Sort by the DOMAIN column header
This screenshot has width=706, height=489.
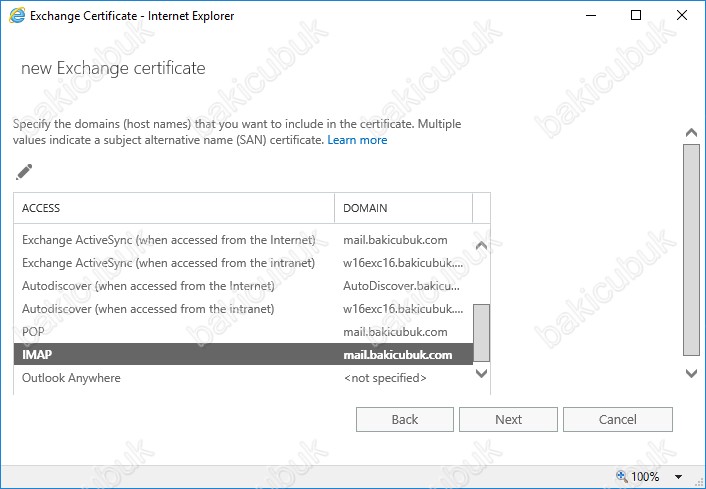click(403, 208)
